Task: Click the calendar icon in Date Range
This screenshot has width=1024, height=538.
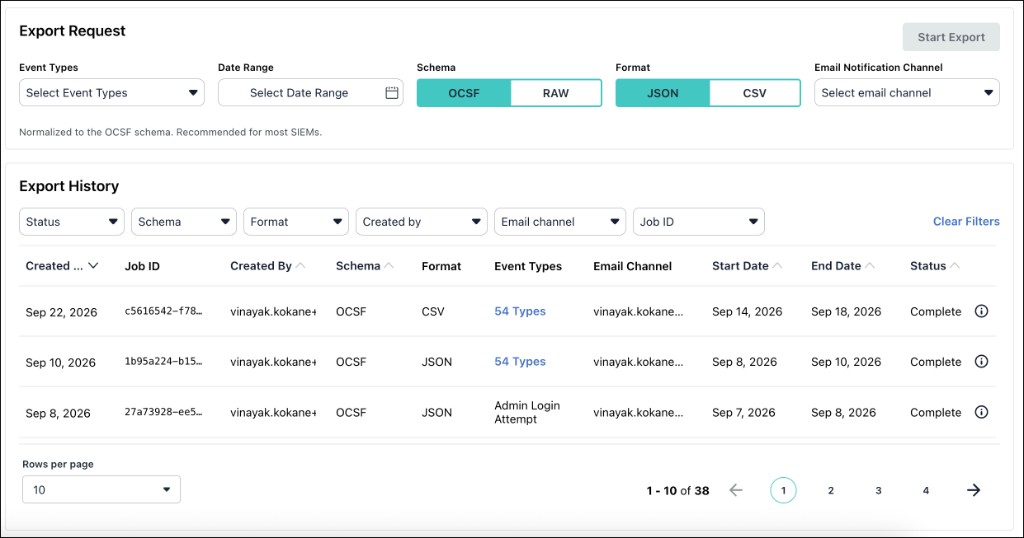Action: (x=391, y=93)
